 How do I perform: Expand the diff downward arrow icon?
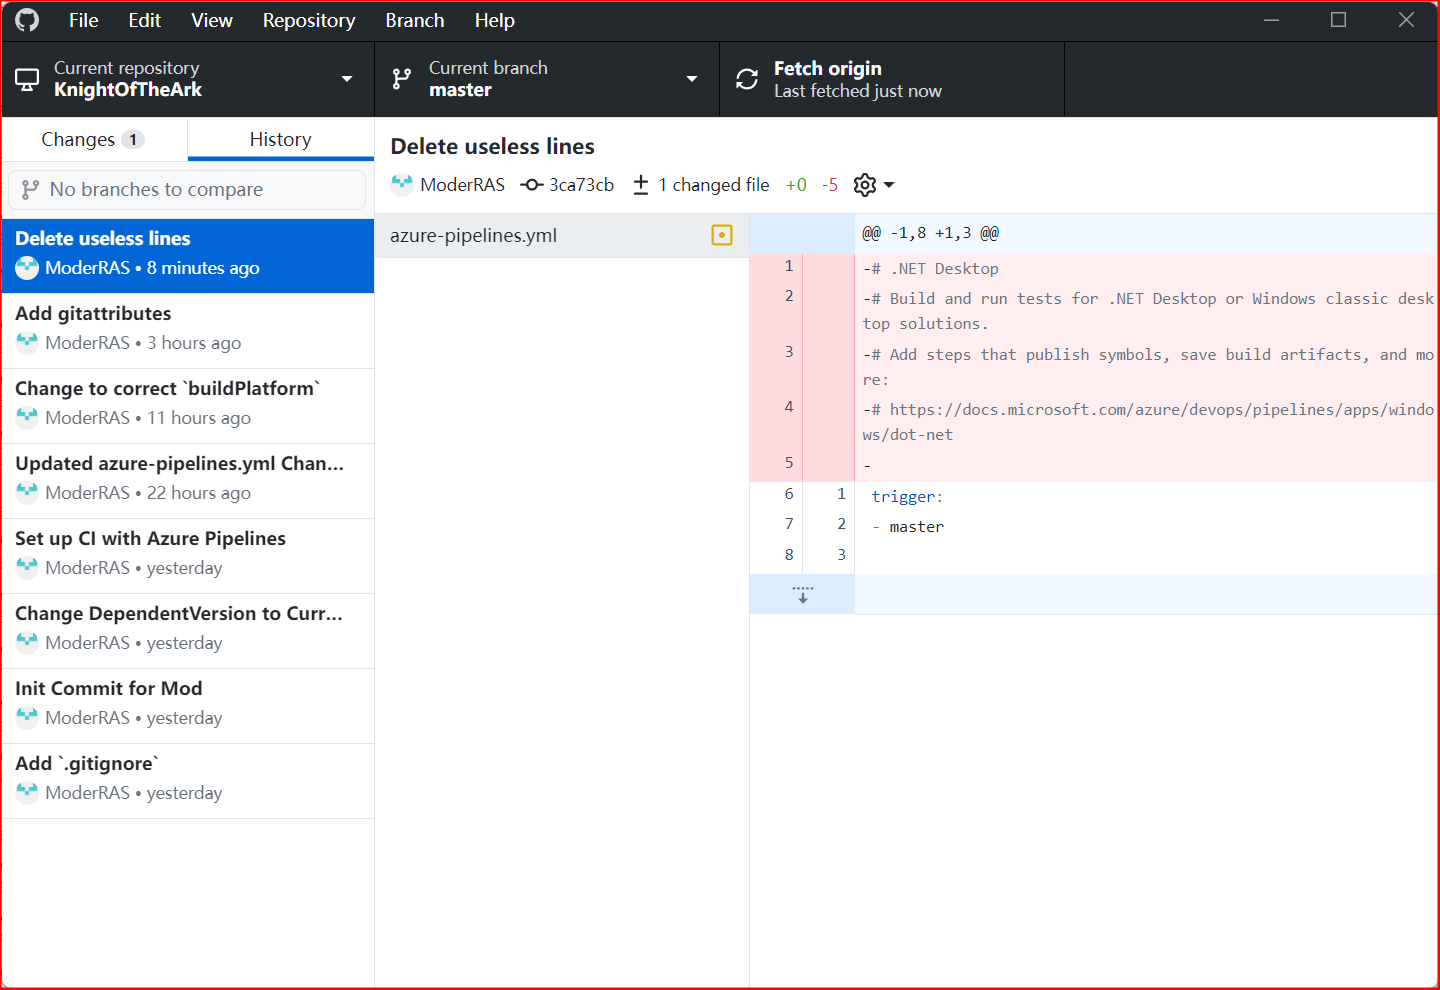[x=802, y=594]
